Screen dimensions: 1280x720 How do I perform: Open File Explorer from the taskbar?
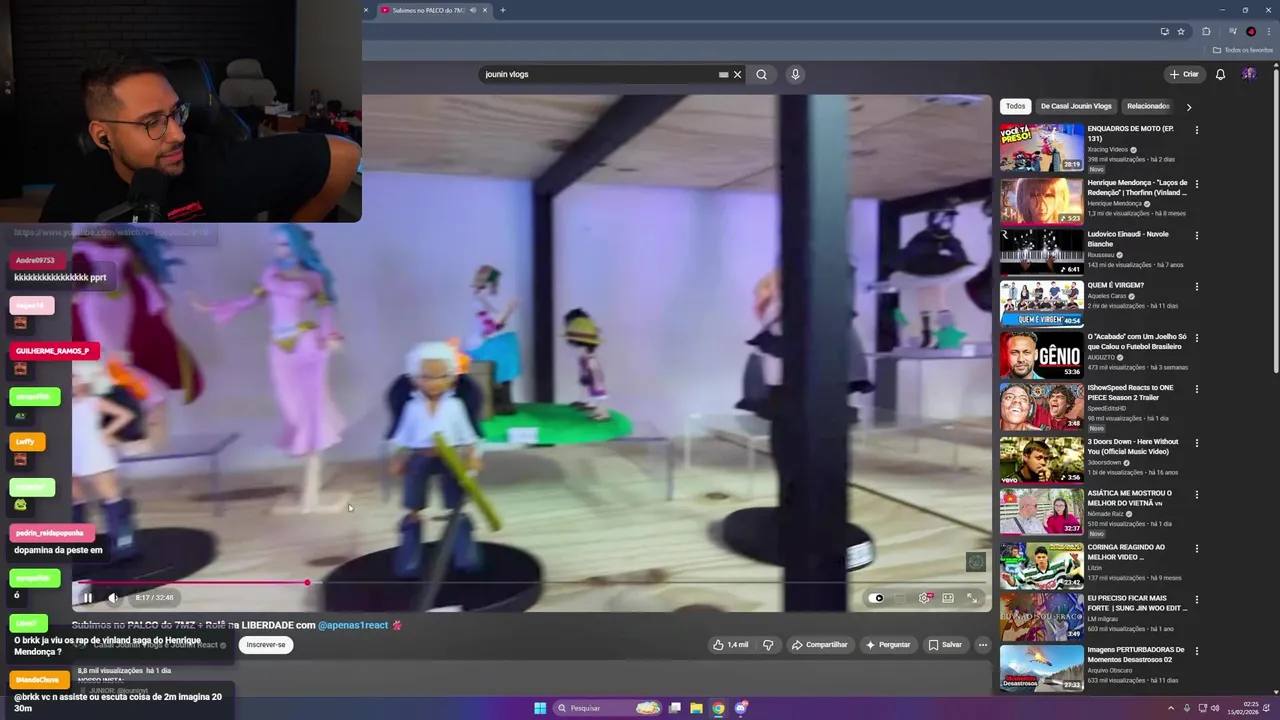[696, 708]
